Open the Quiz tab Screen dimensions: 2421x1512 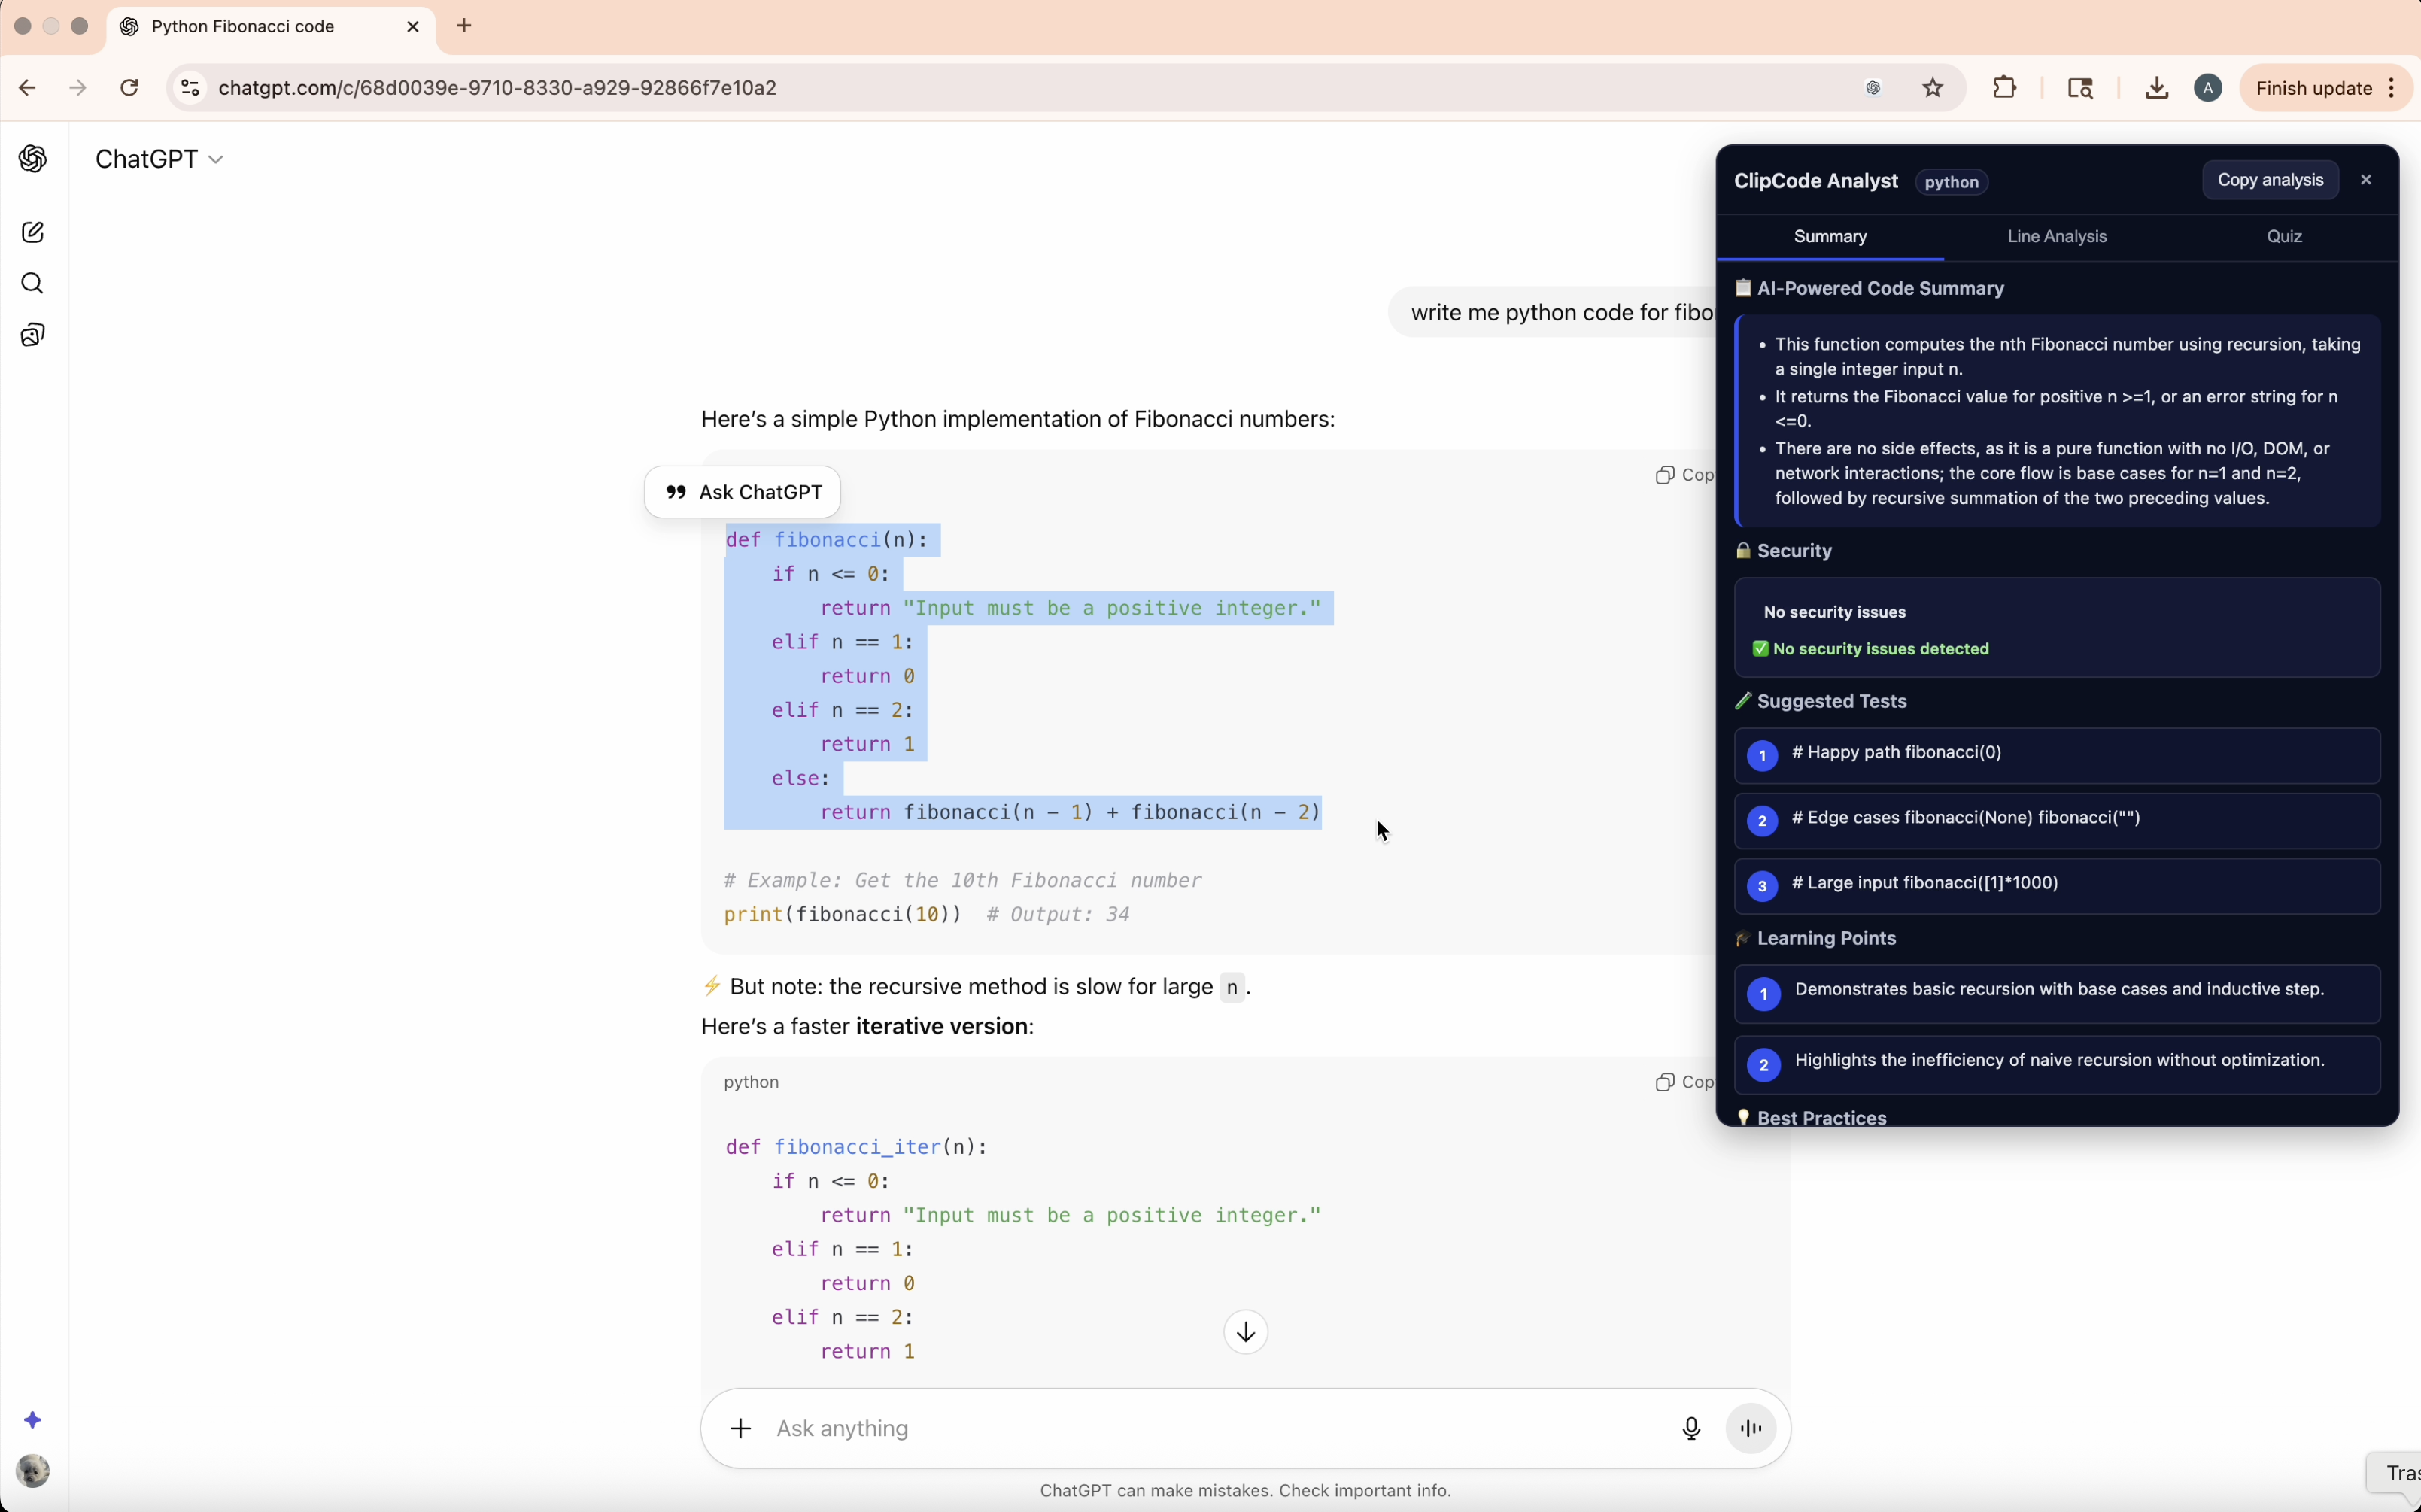click(2284, 237)
